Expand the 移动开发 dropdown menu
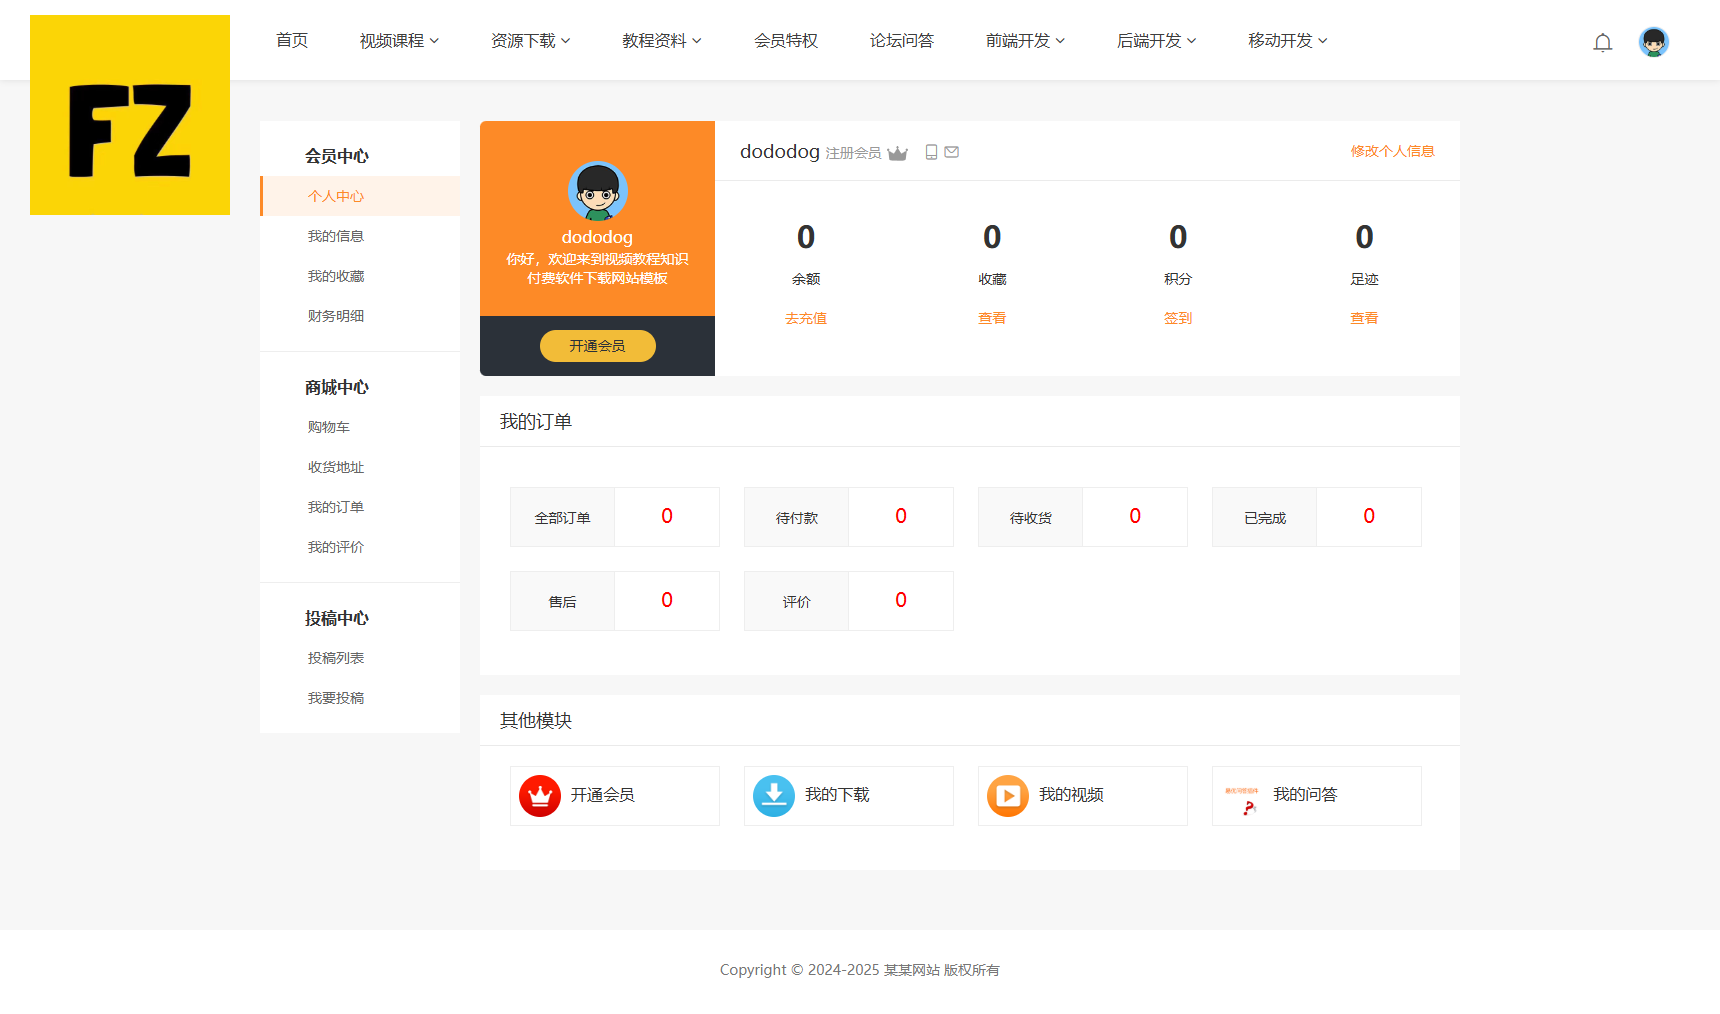 (1287, 41)
